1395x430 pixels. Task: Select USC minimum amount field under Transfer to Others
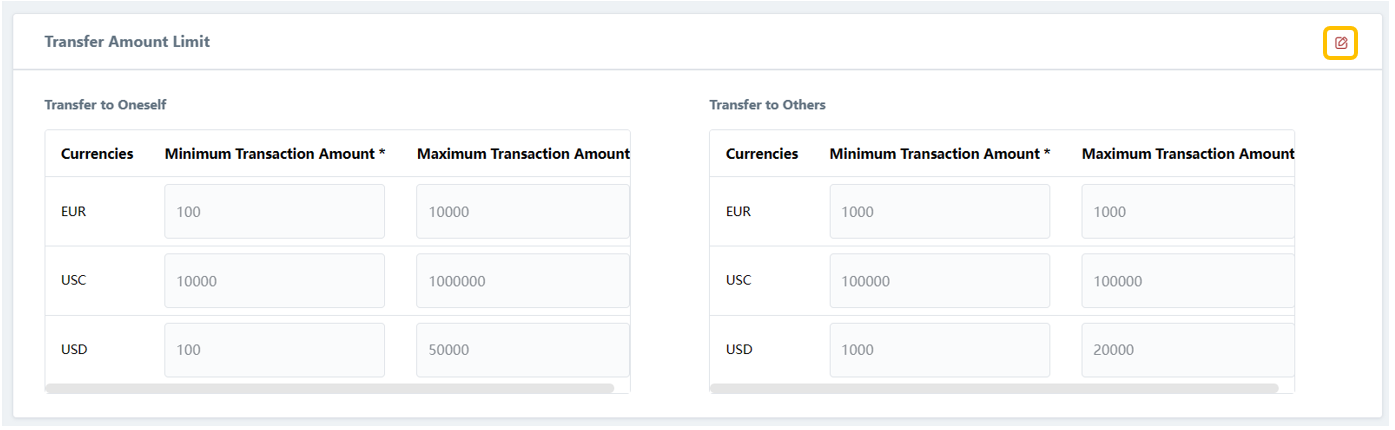point(939,281)
